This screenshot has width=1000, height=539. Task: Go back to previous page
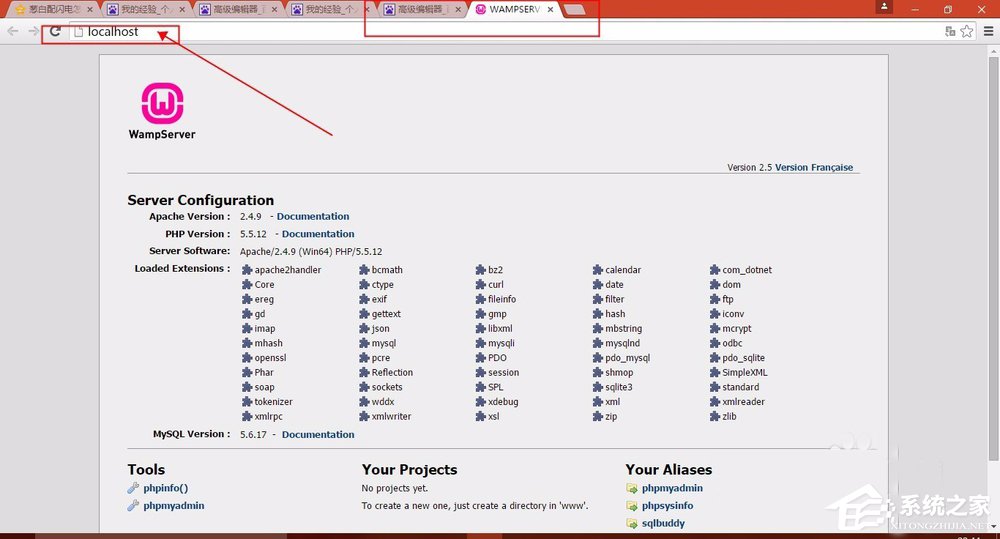(x=13, y=32)
